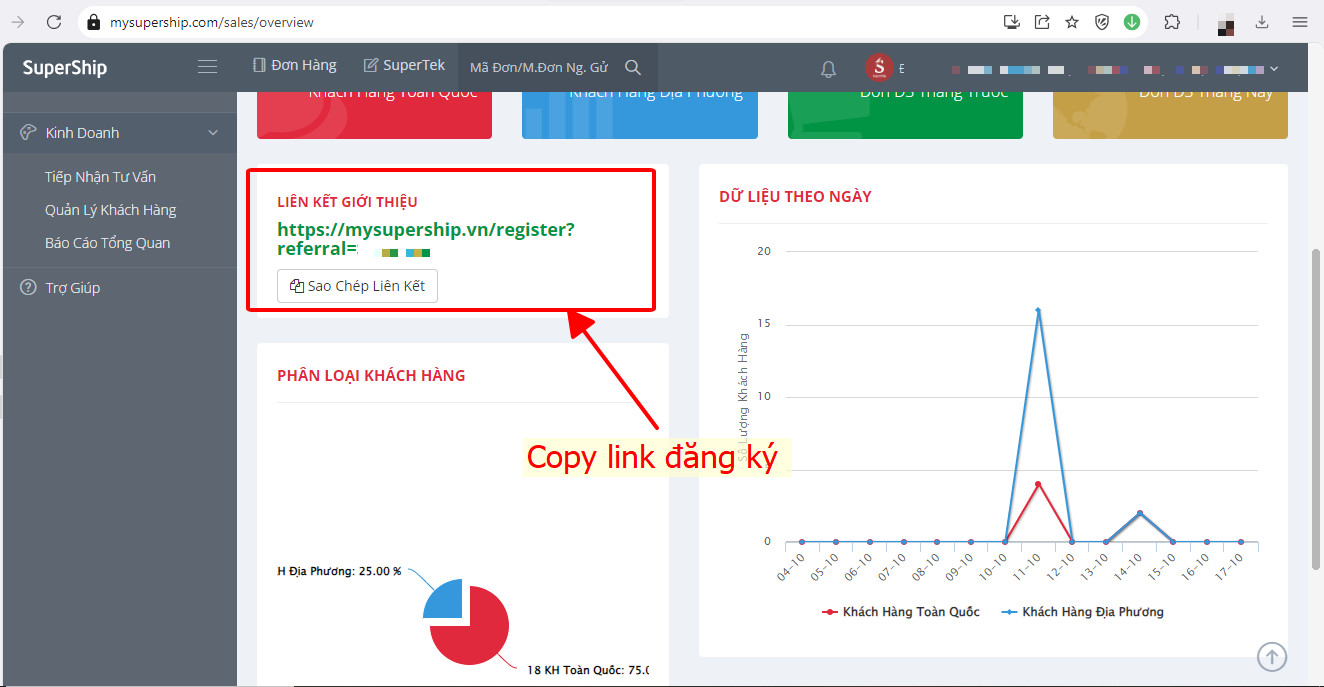This screenshot has height=687, width=1324.
Task: Expand the user account dropdown arrow
Action: pos(1274,69)
